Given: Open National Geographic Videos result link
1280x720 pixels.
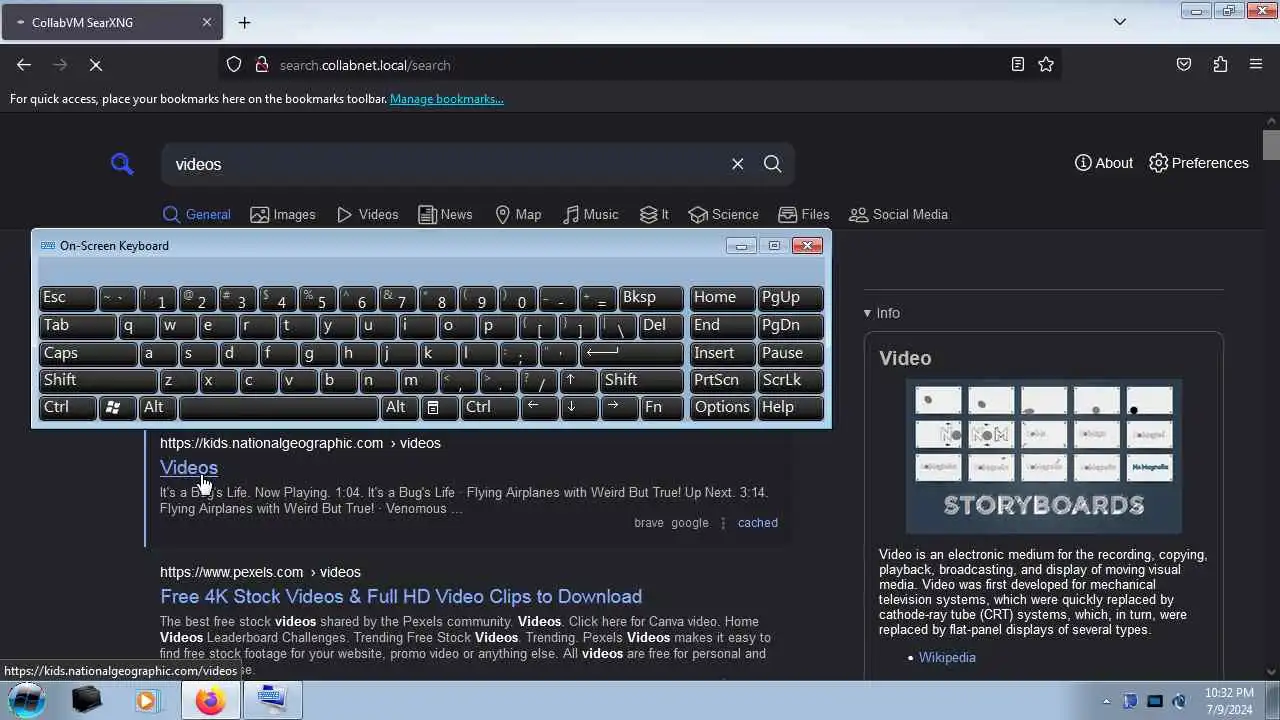Looking at the screenshot, I should (x=189, y=467).
